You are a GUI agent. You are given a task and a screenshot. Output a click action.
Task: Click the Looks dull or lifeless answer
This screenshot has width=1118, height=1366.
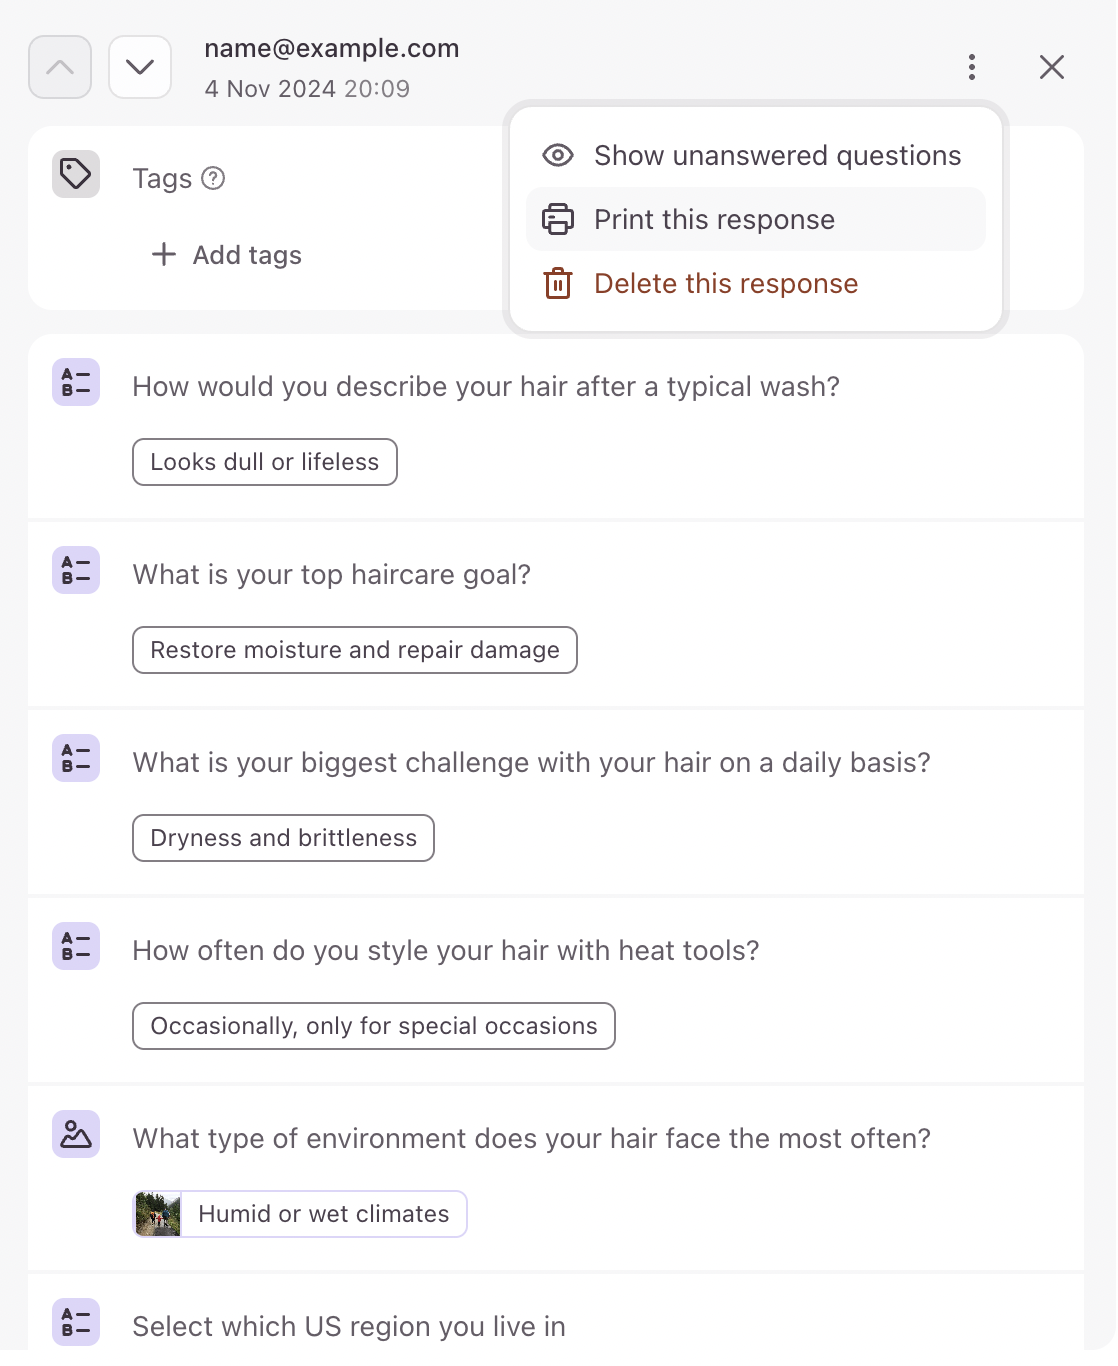click(x=265, y=462)
